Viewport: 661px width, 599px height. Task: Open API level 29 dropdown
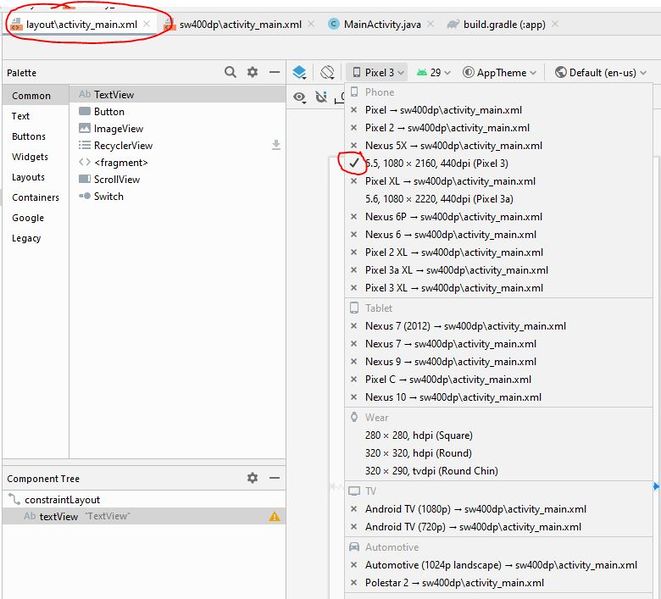(434, 73)
